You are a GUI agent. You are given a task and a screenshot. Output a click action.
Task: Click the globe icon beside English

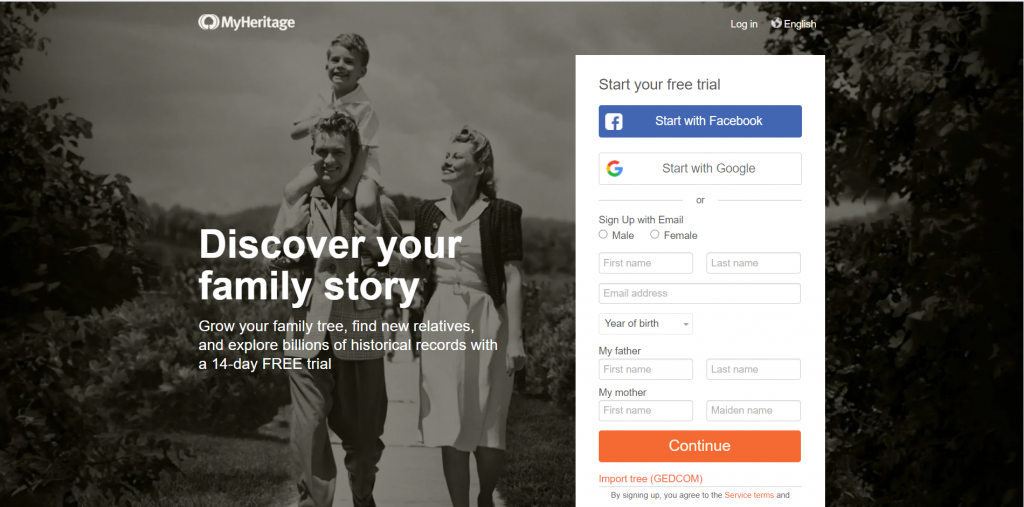click(776, 23)
